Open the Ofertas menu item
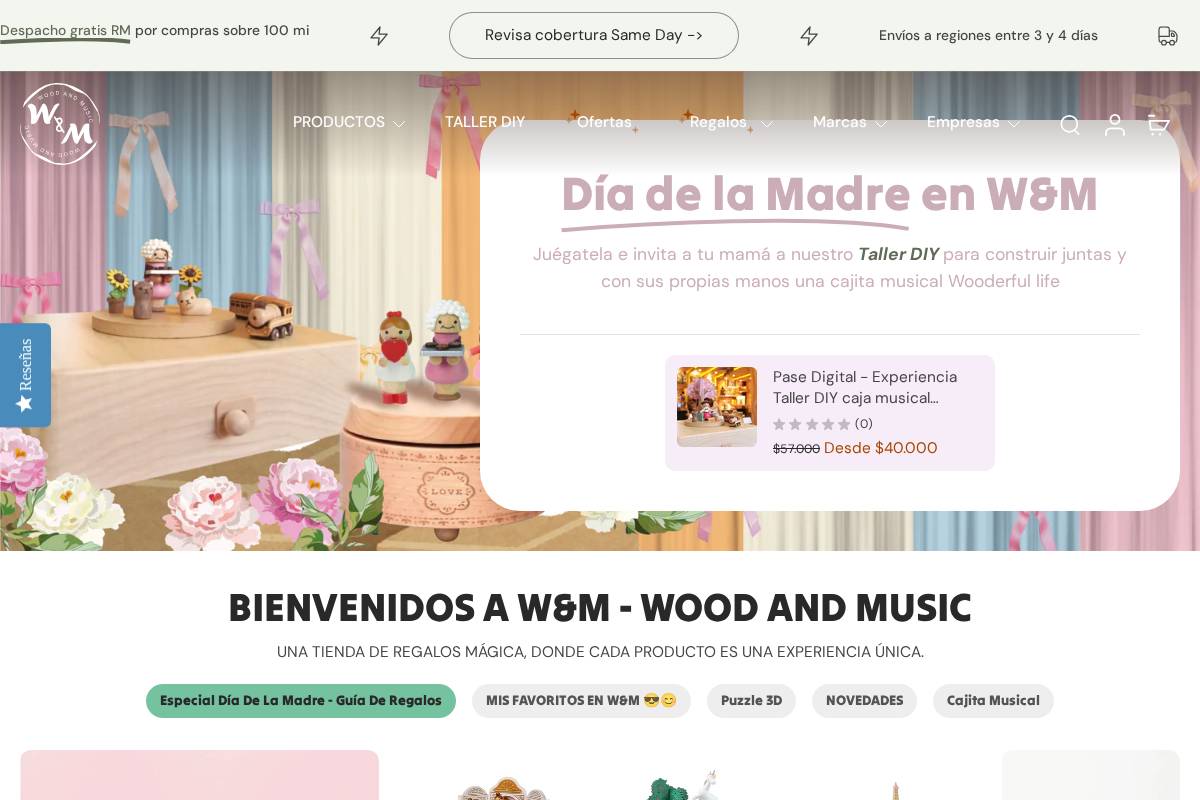The height and width of the screenshot is (800, 1200). click(x=604, y=122)
